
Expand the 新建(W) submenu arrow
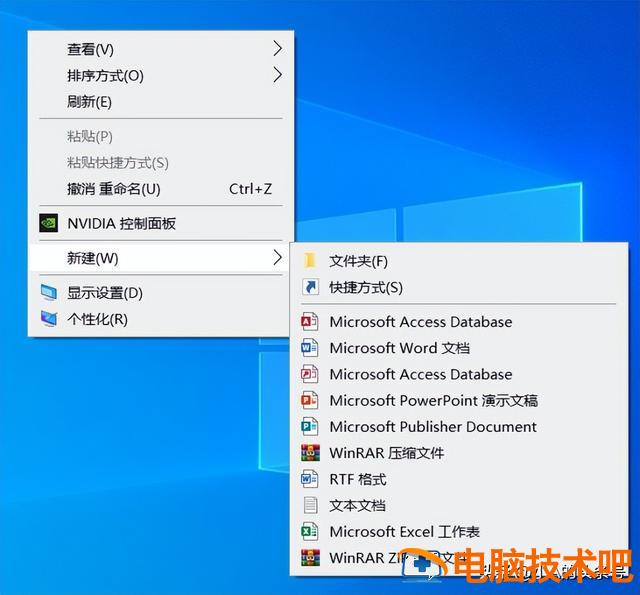pos(278,258)
